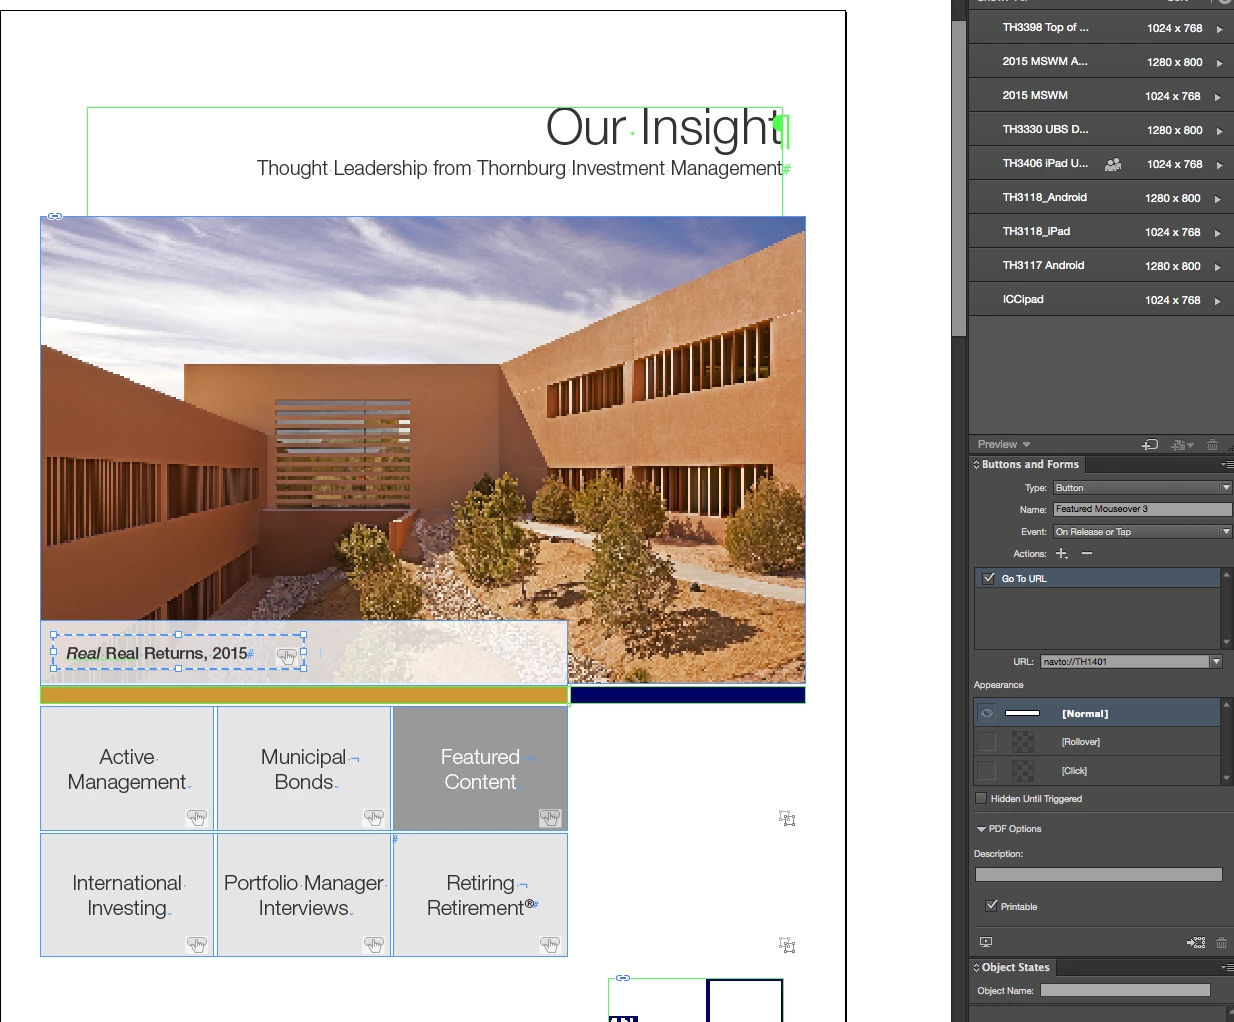
Task: Click button icon on Retiring Retirement tile
Action: [550, 944]
